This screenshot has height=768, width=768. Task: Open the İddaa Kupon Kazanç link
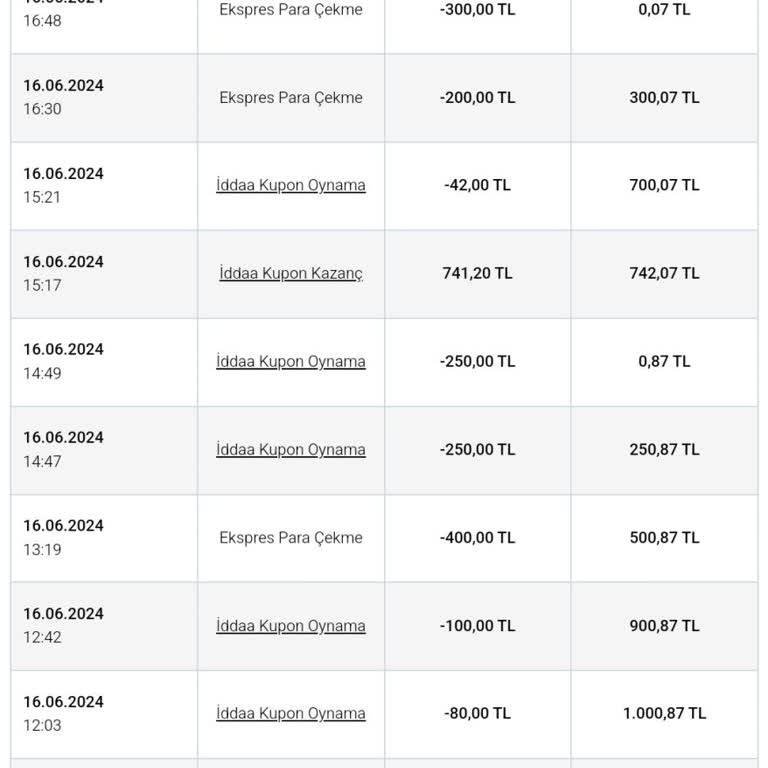[291, 273]
